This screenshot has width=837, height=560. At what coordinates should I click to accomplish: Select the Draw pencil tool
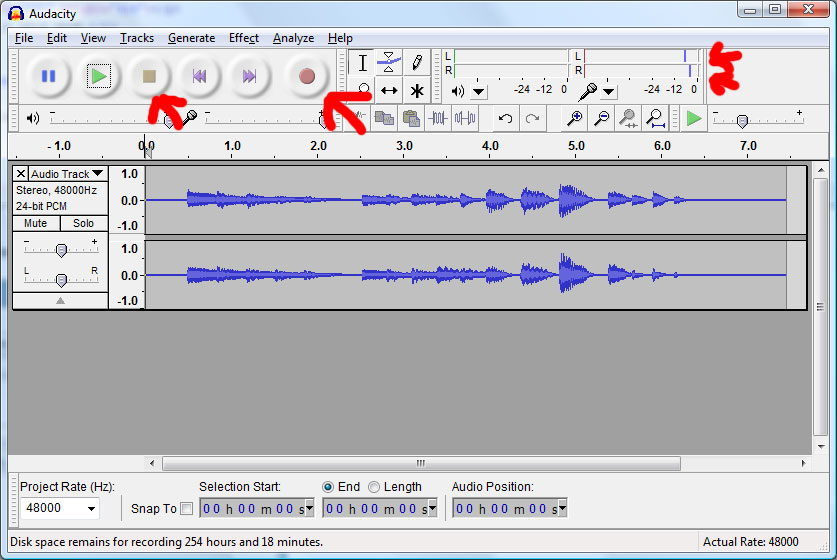click(416, 63)
